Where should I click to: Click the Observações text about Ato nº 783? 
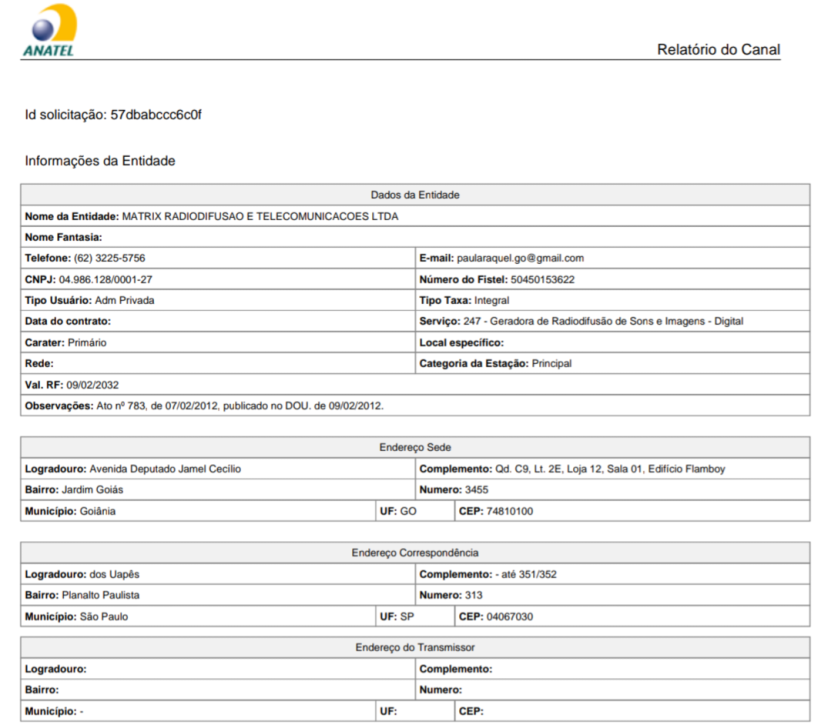click(x=240, y=406)
